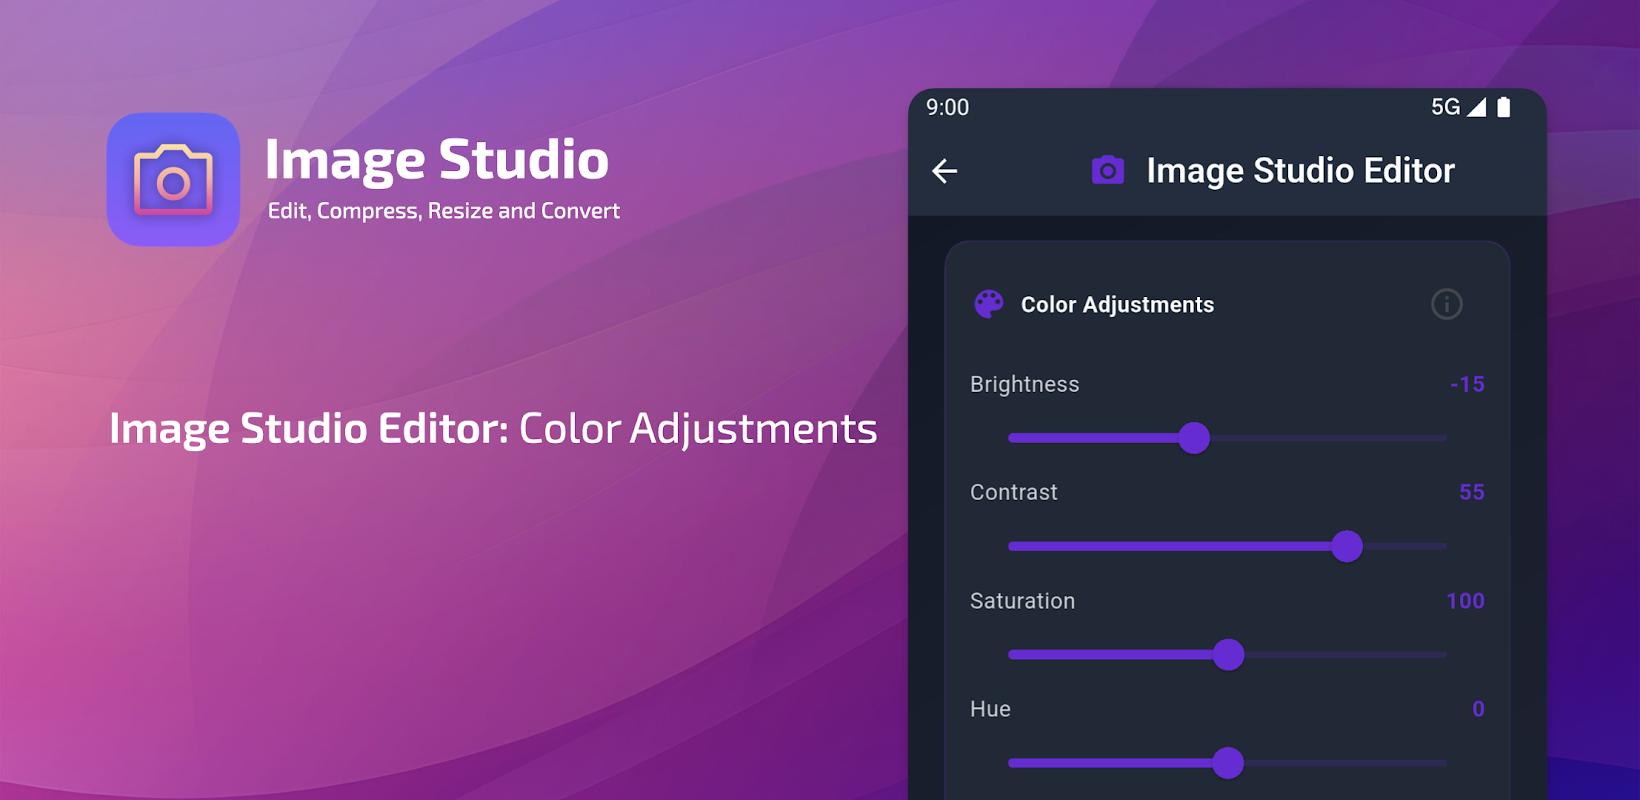Click the Saturation label
The image size is (1640, 800).
click(x=1022, y=601)
